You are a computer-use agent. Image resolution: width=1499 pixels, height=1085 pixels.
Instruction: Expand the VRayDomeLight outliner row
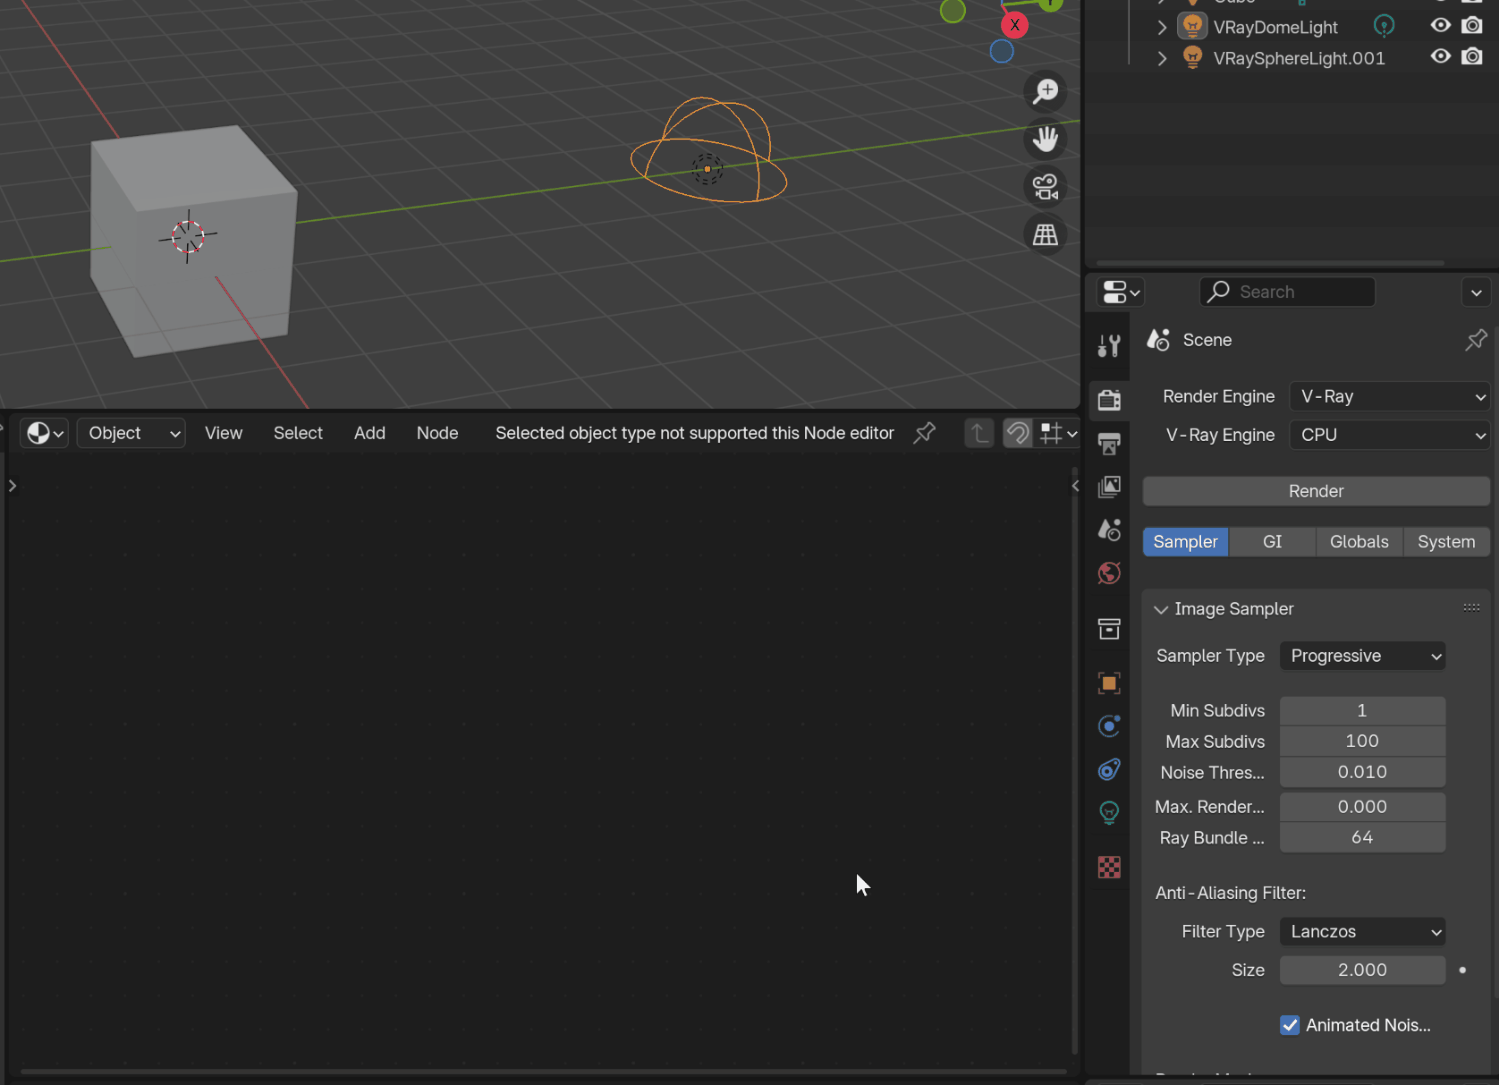coord(1161,27)
